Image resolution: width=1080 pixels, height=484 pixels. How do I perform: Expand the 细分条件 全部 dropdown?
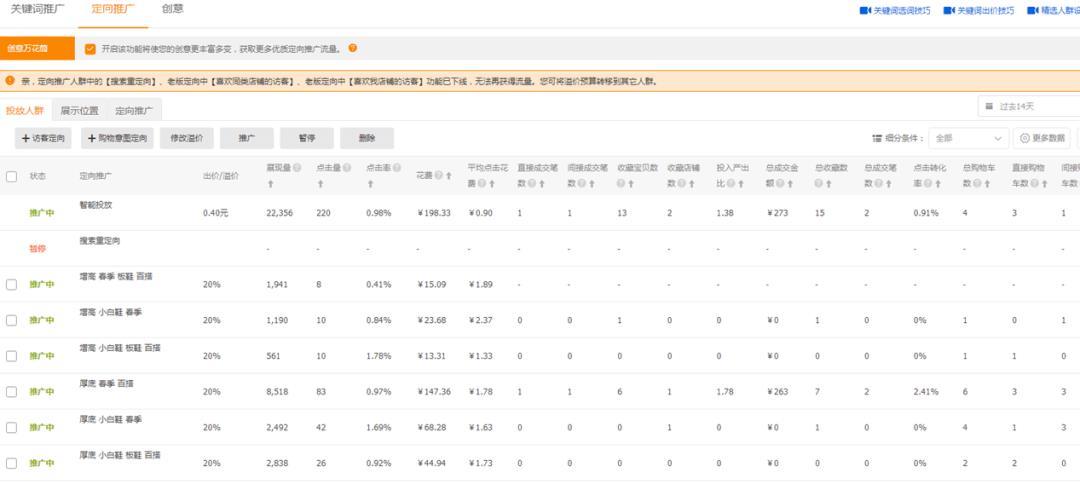point(968,138)
